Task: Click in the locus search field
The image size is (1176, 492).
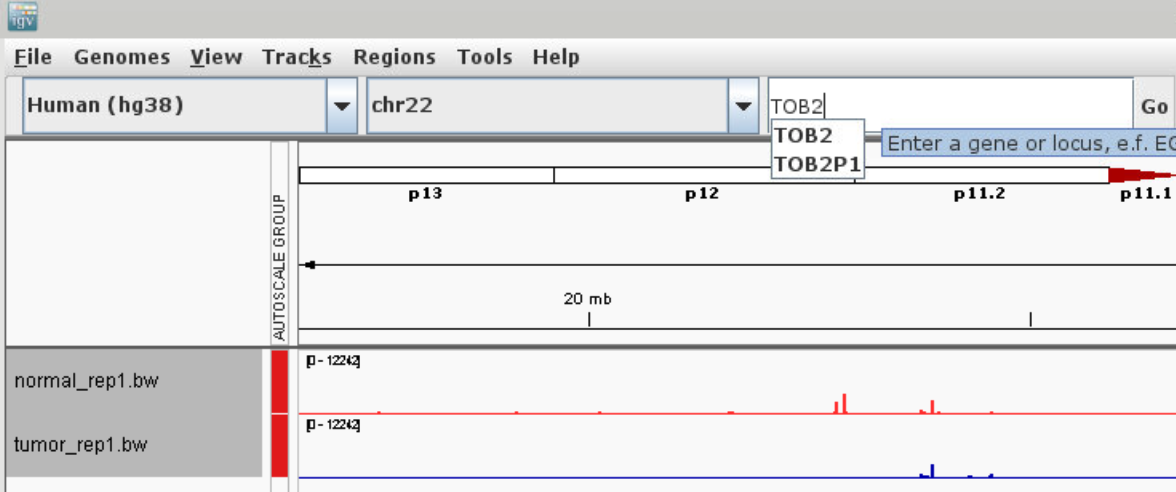Action: coord(950,105)
